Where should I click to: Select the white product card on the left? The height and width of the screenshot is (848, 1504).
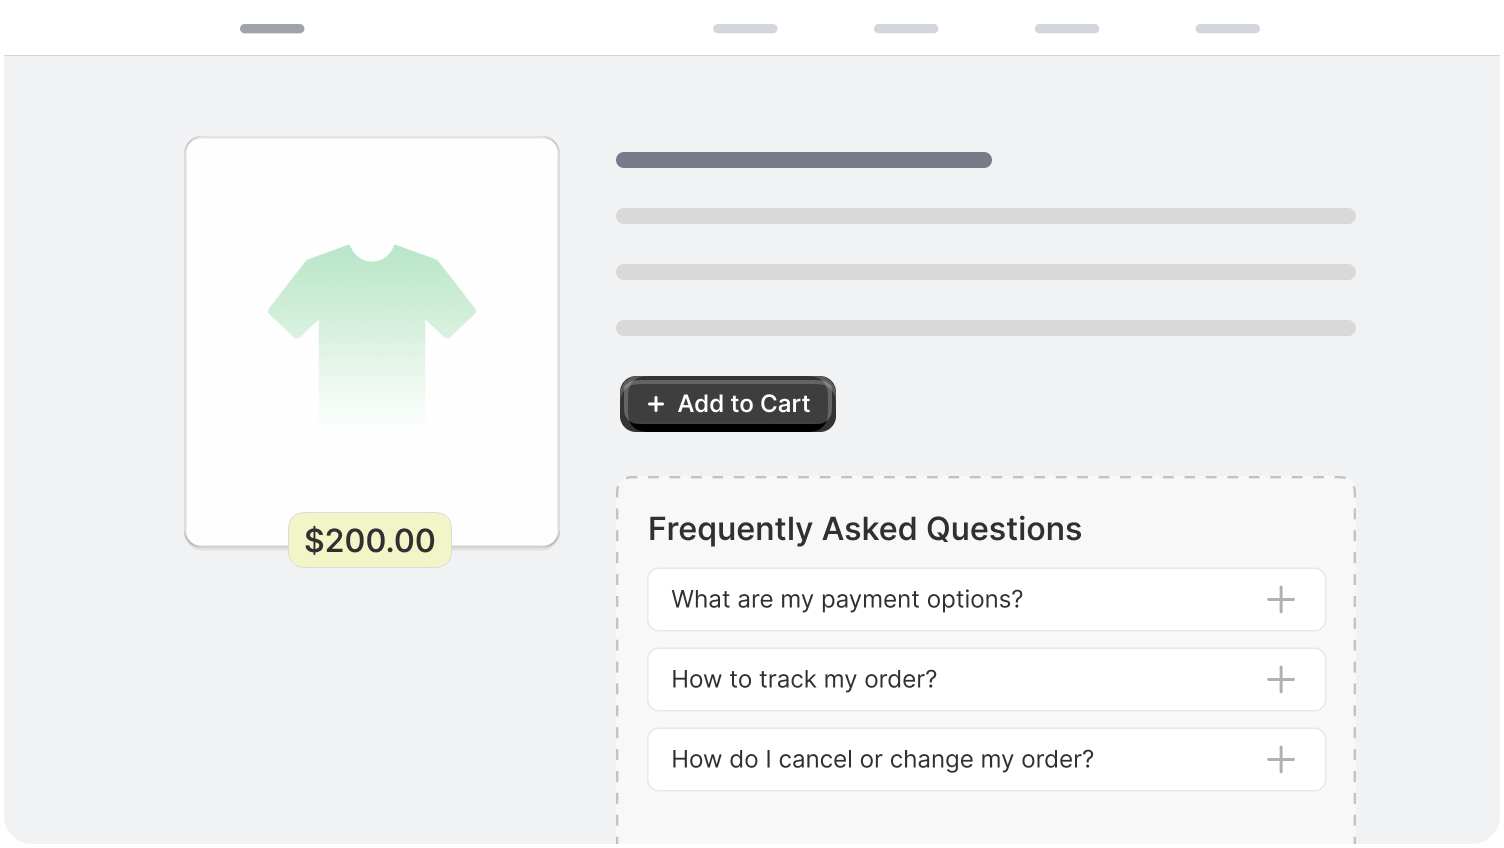372,340
